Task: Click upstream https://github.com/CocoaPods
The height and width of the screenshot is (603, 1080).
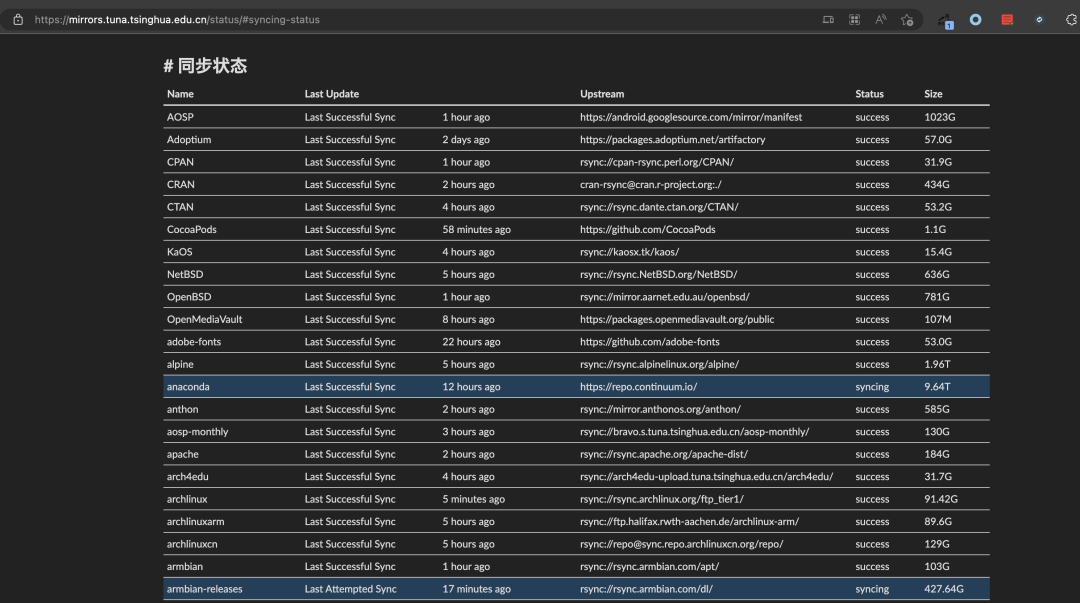Action: (x=647, y=229)
